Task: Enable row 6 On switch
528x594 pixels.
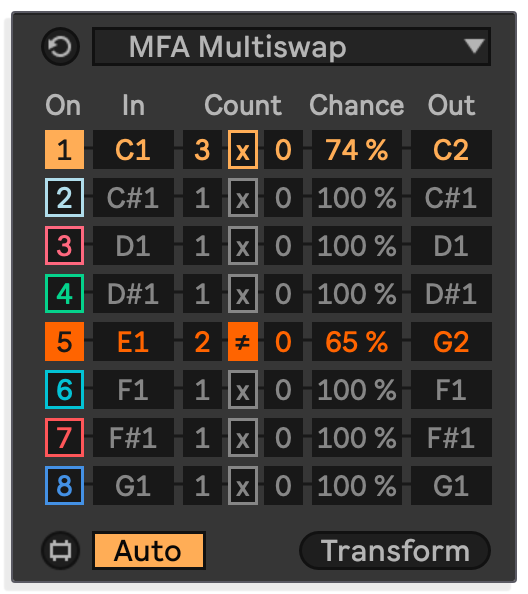Action: pyautogui.click(x=64, y=389)
